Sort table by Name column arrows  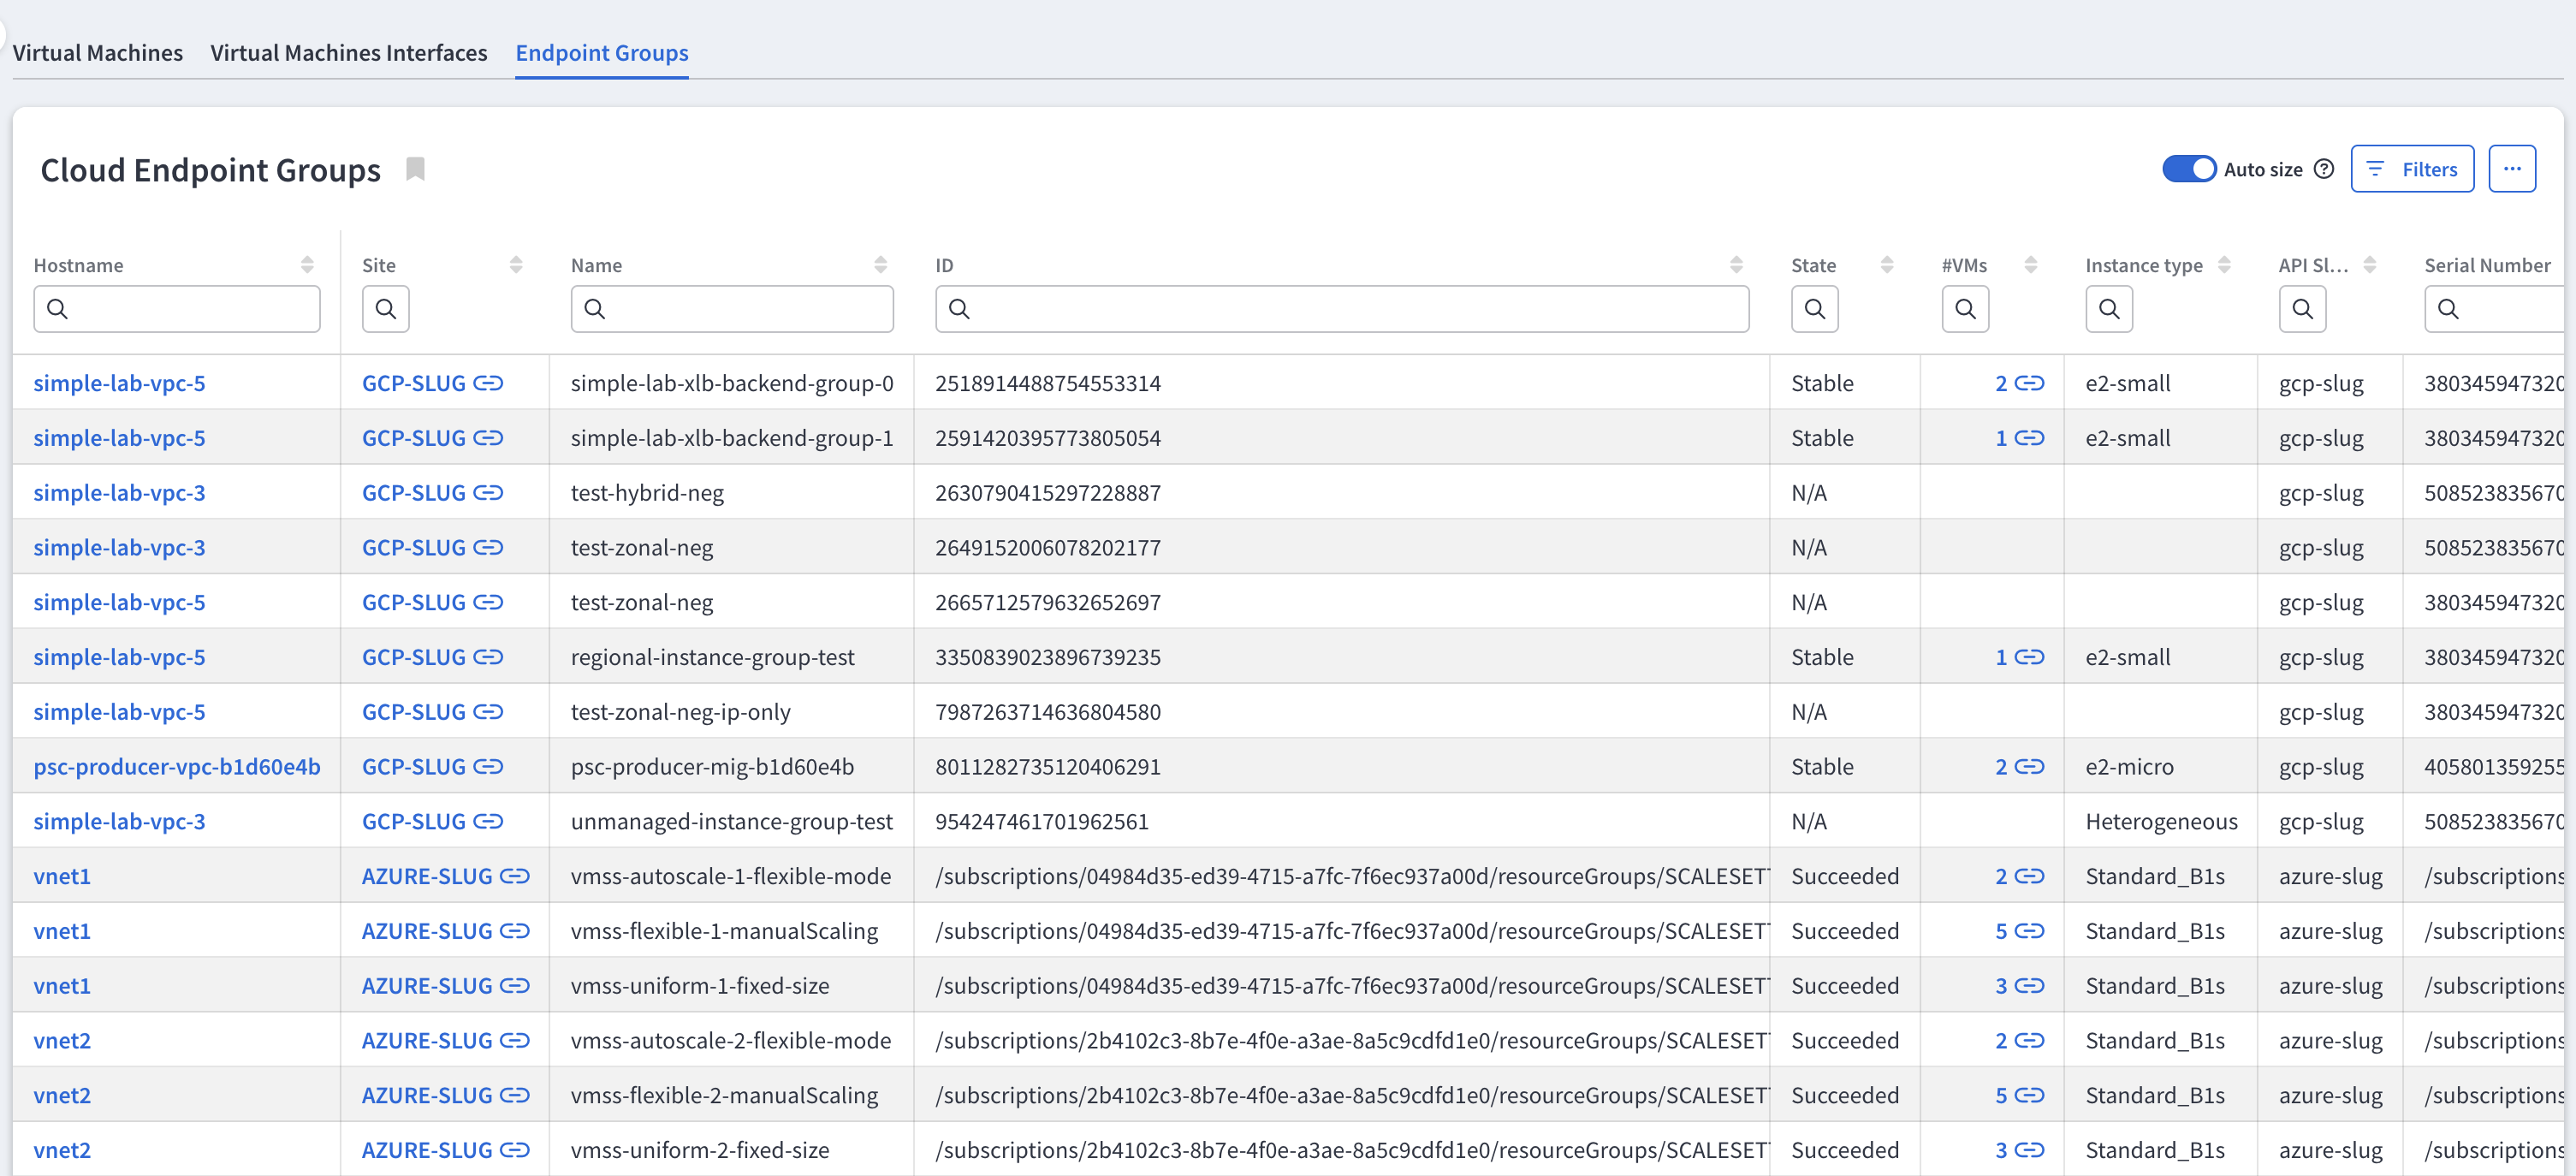[880, 265]
